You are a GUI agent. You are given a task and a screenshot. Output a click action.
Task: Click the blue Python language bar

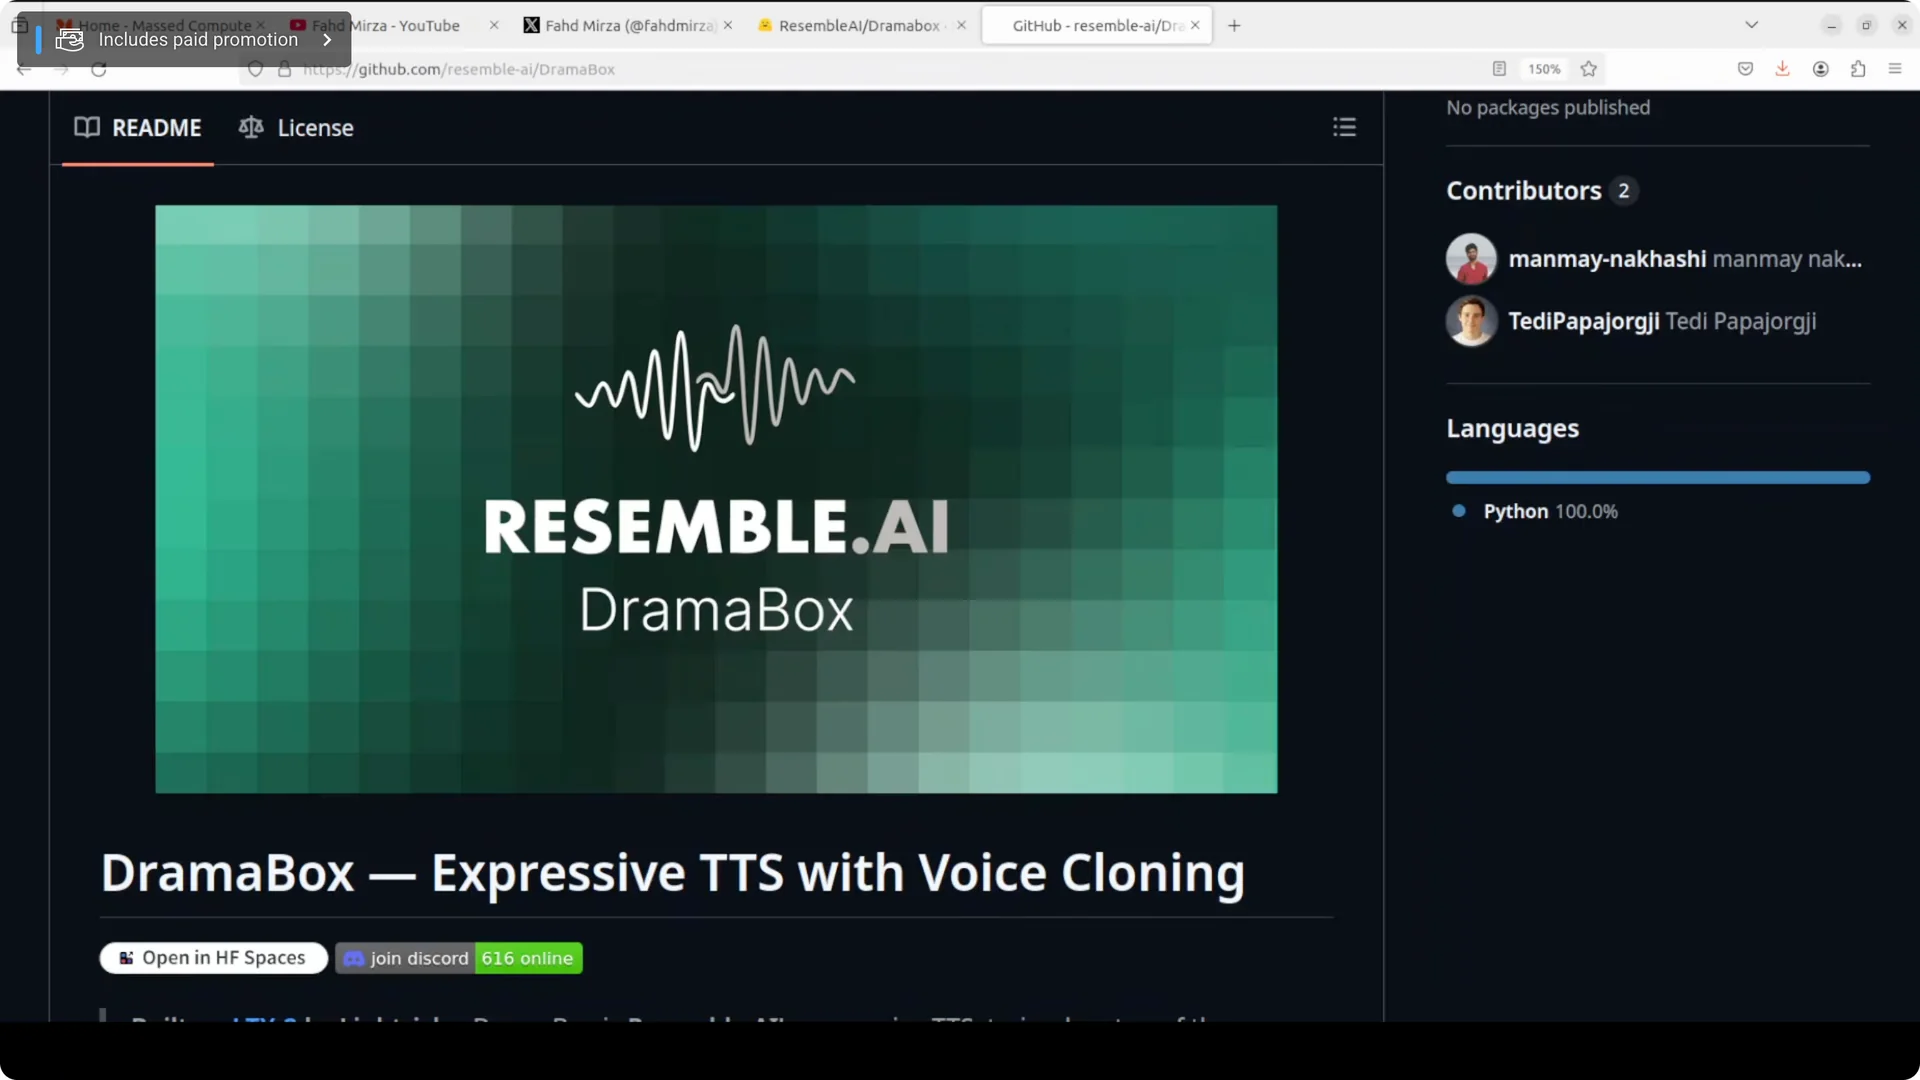(1658, 478)
